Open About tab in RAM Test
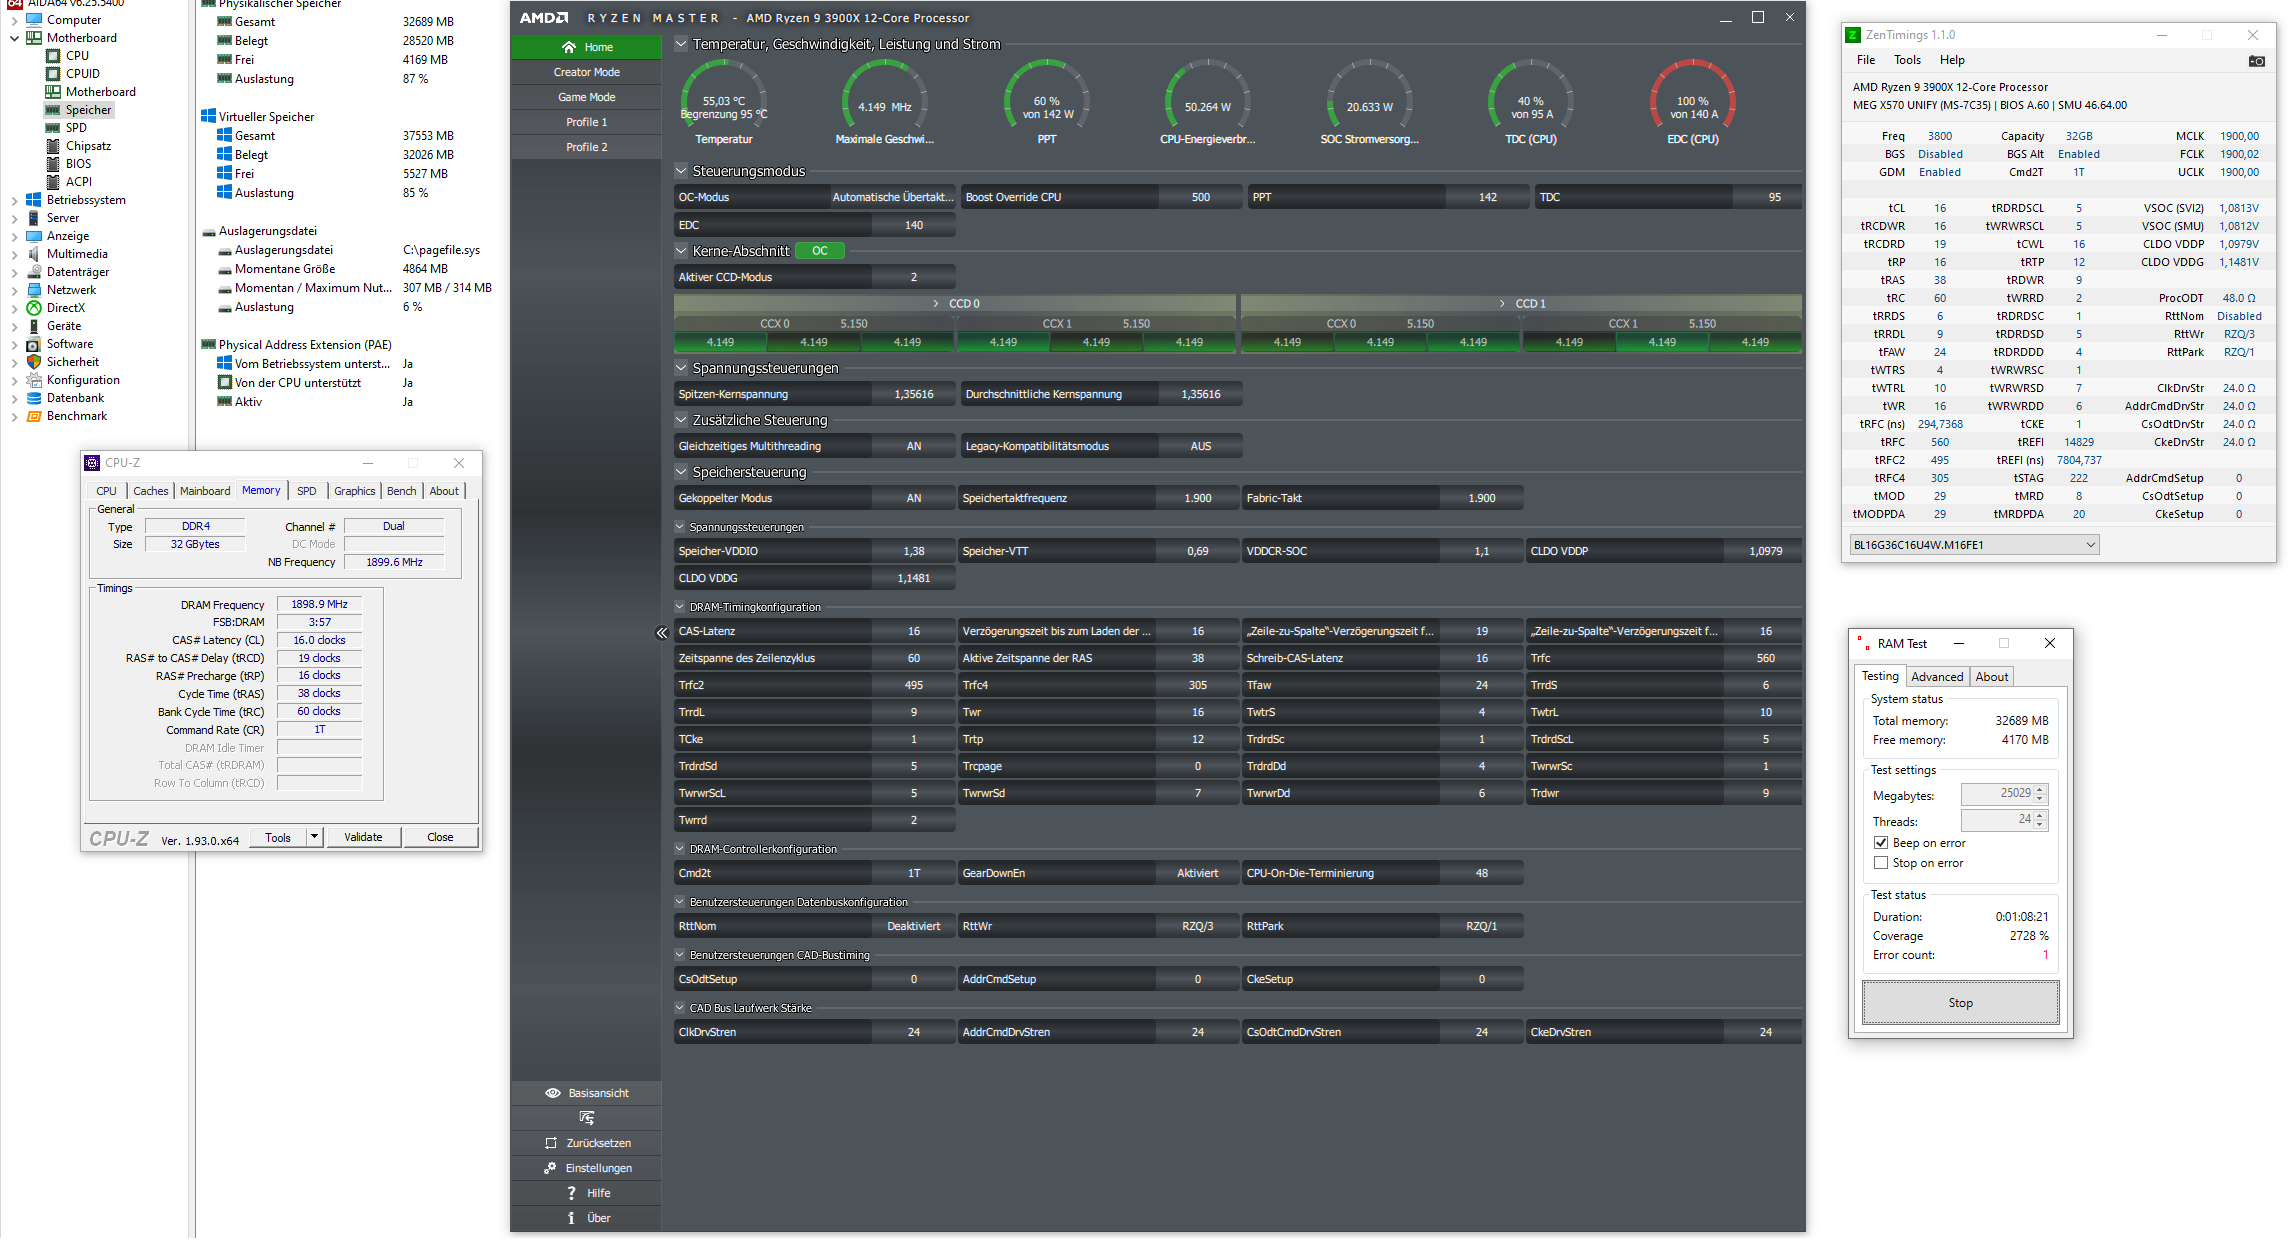The image size is (2292, 1246). click(1991, 677)
